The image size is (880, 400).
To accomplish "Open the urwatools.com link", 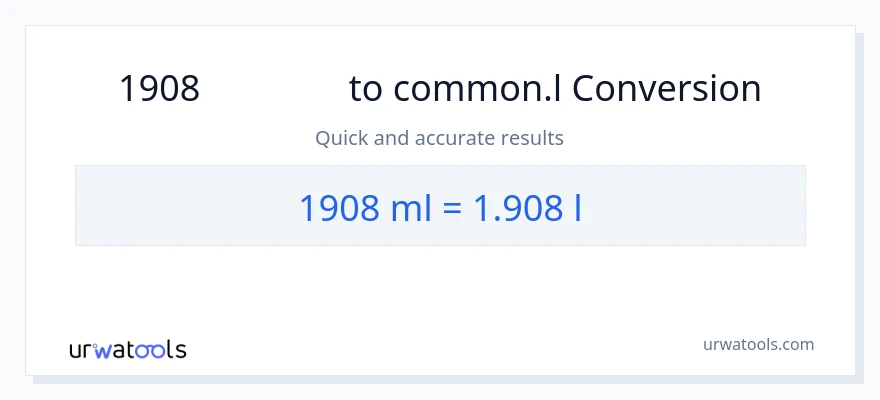I will coord(759,344).
